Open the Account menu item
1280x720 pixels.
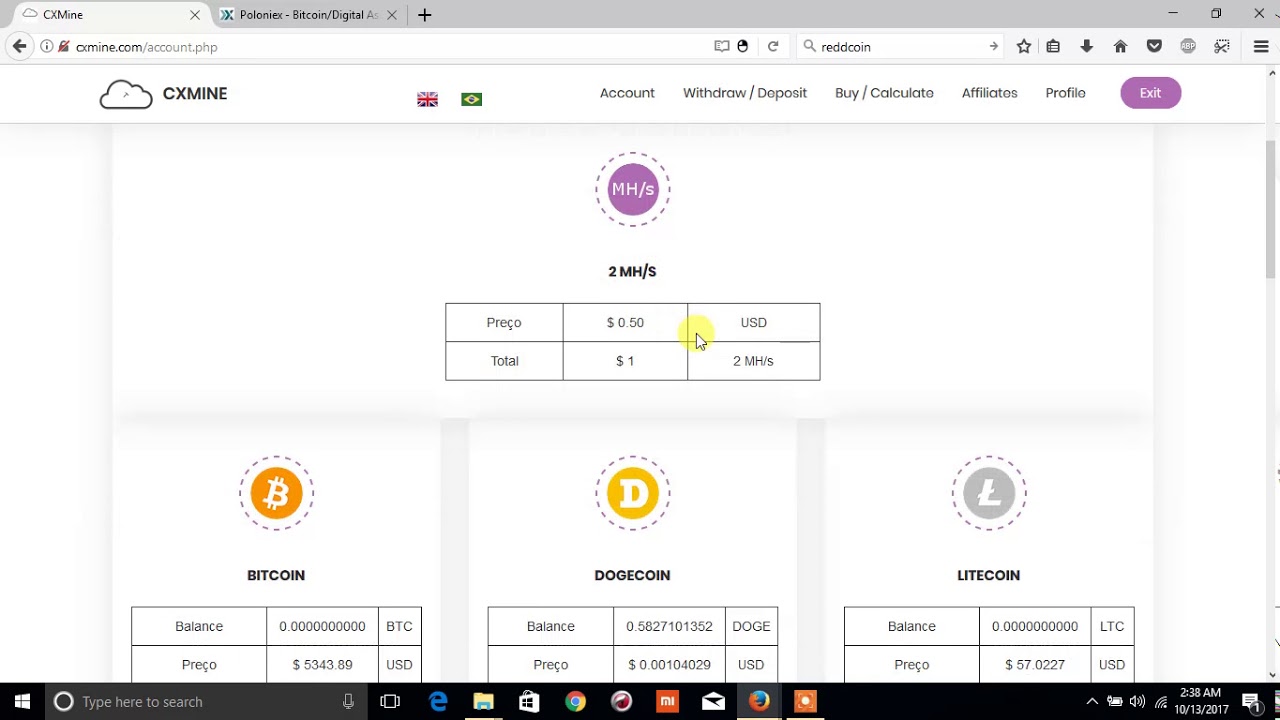click(627, 93)
